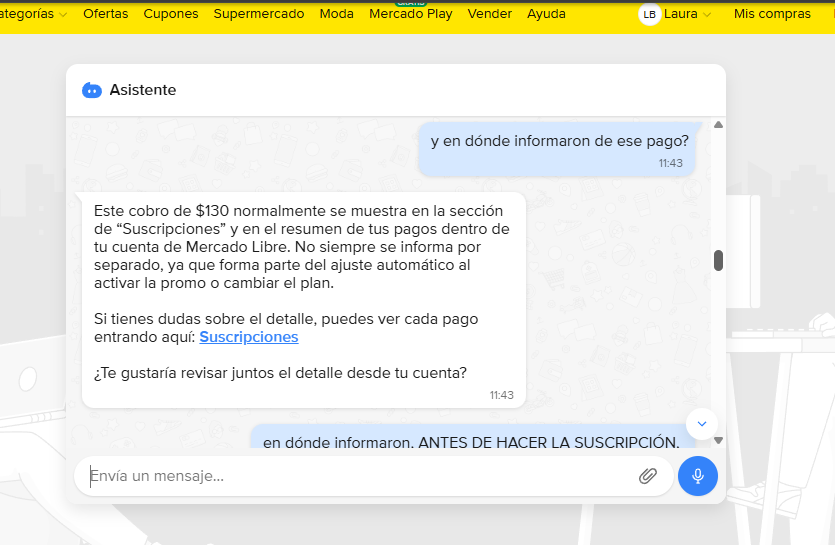Start voice input with the microphone button

pos(698,476)
